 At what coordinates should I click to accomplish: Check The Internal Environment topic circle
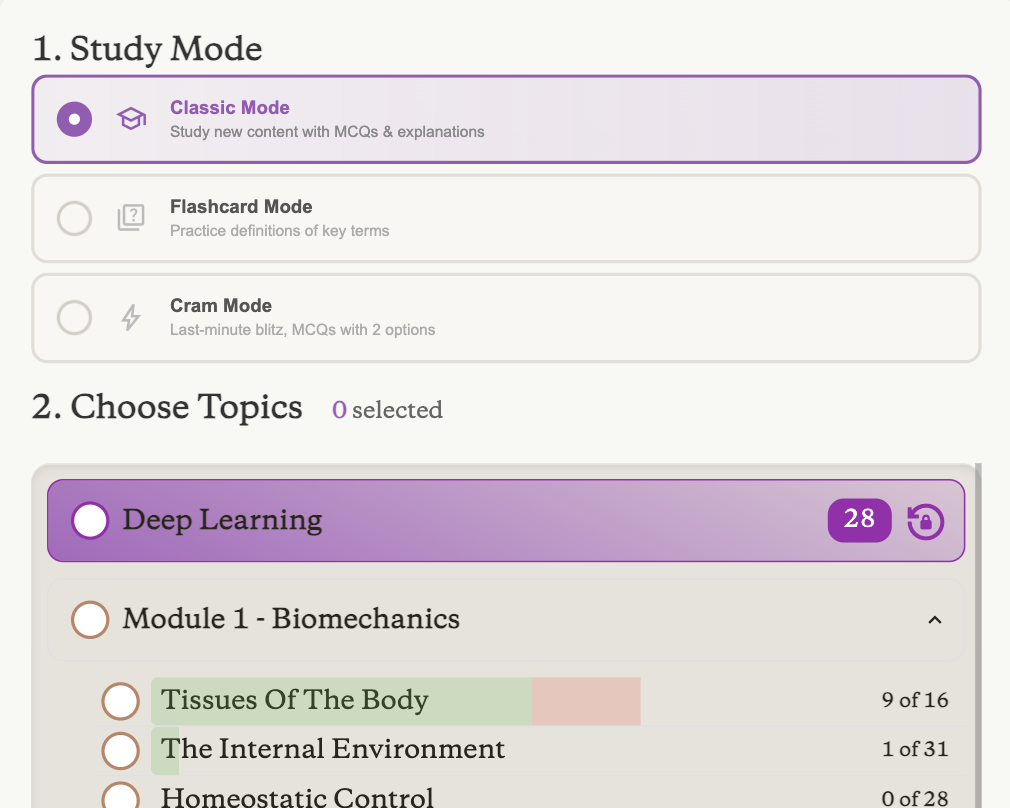click(120, 750)
